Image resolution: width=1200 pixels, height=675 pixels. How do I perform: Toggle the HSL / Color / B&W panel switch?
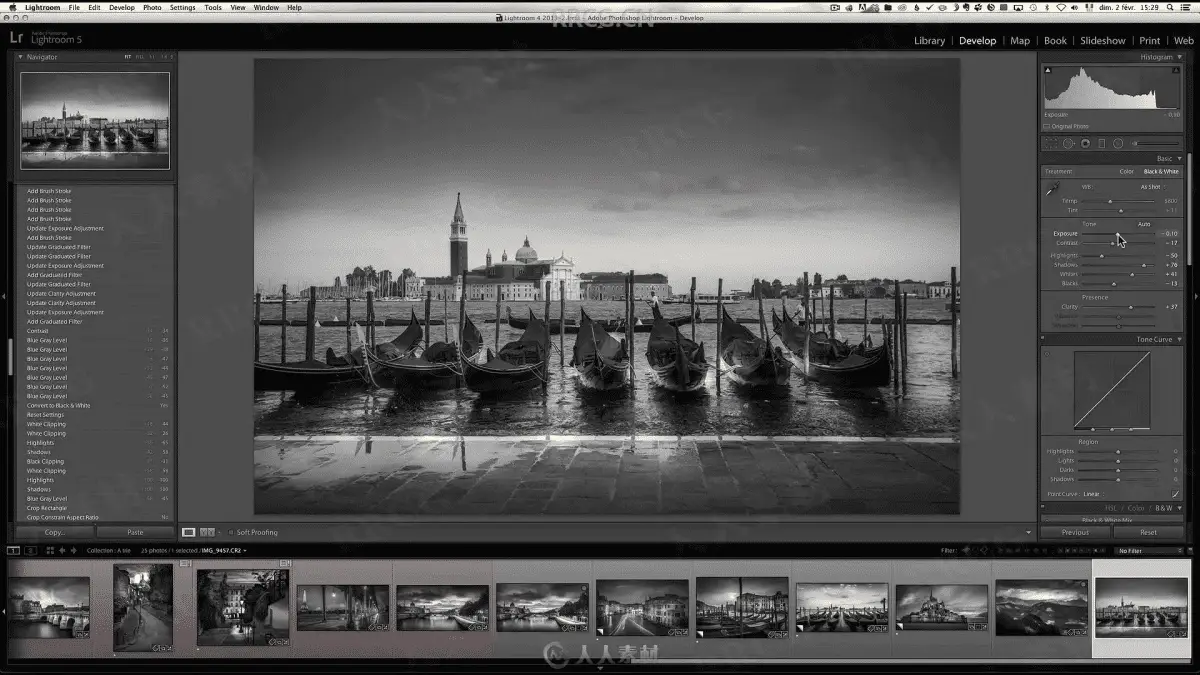click(x=1042, y=507)
